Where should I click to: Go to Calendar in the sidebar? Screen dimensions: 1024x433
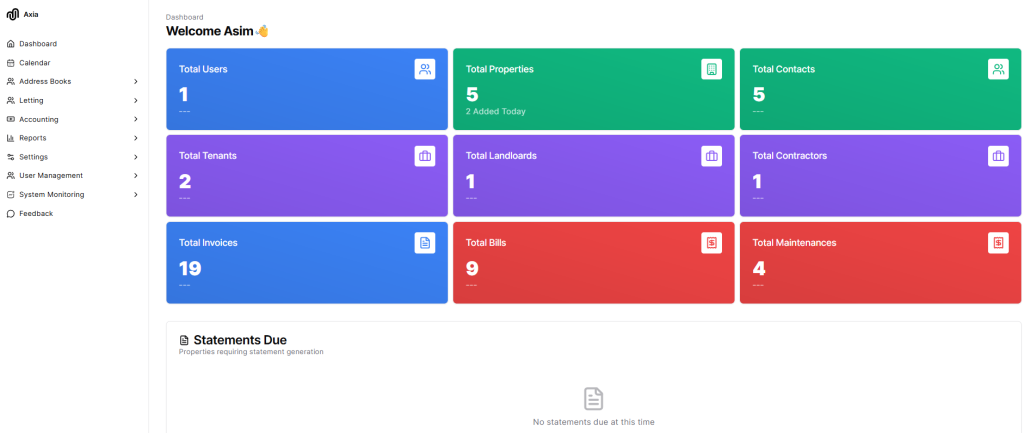pyautogui.click(x=35, y=63)
